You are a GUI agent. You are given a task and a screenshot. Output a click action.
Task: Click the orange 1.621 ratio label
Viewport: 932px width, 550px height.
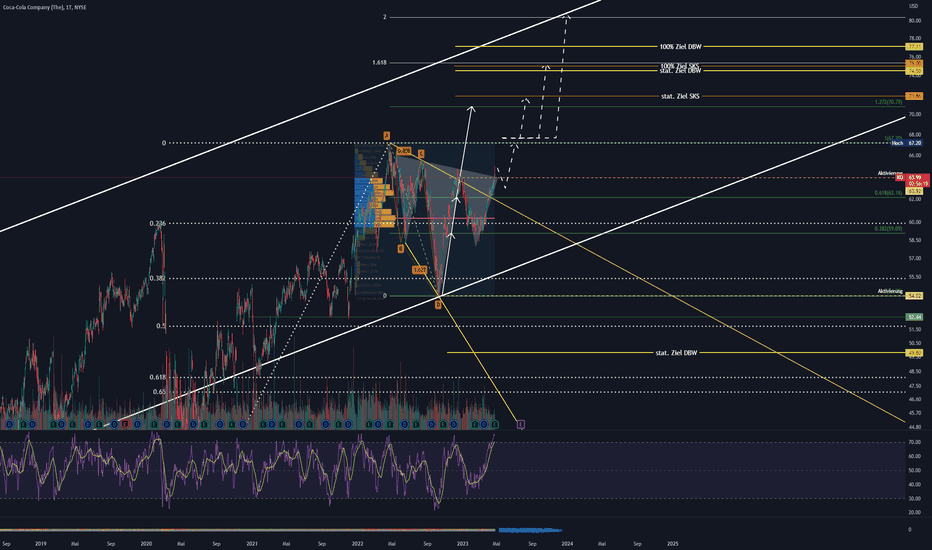point(419,270)
